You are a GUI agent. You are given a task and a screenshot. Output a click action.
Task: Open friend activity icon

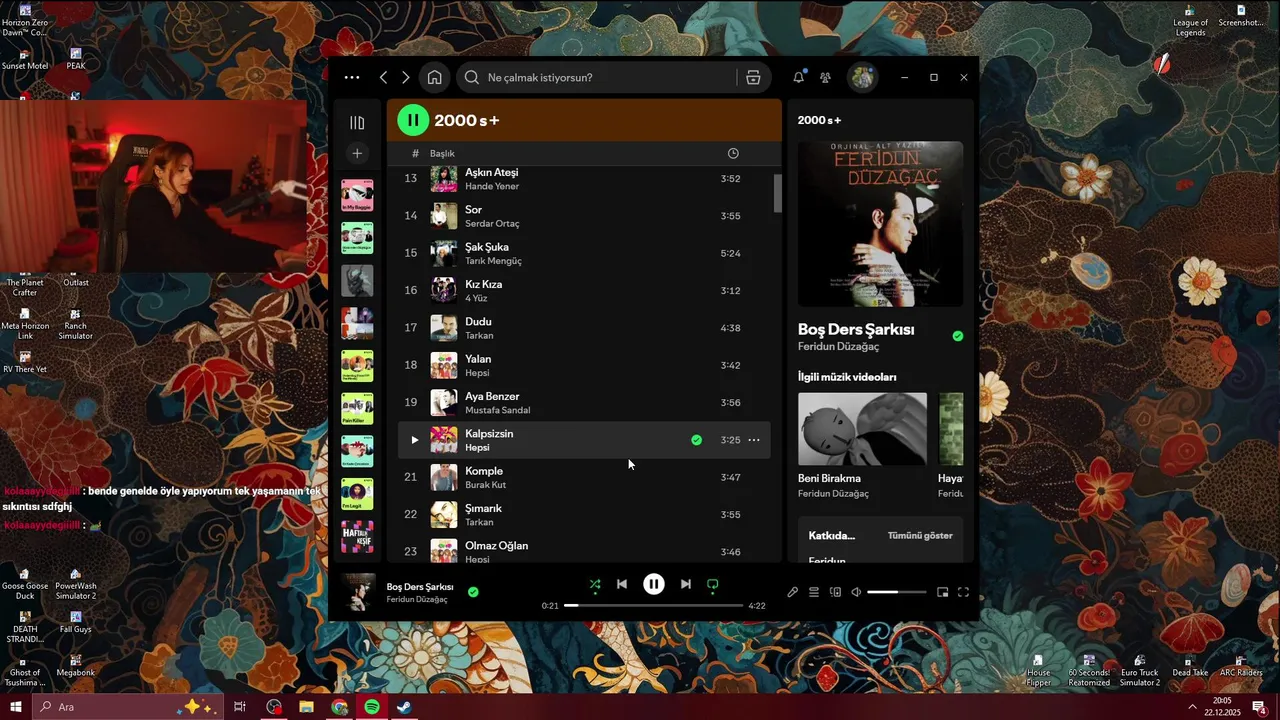point(825,77)
